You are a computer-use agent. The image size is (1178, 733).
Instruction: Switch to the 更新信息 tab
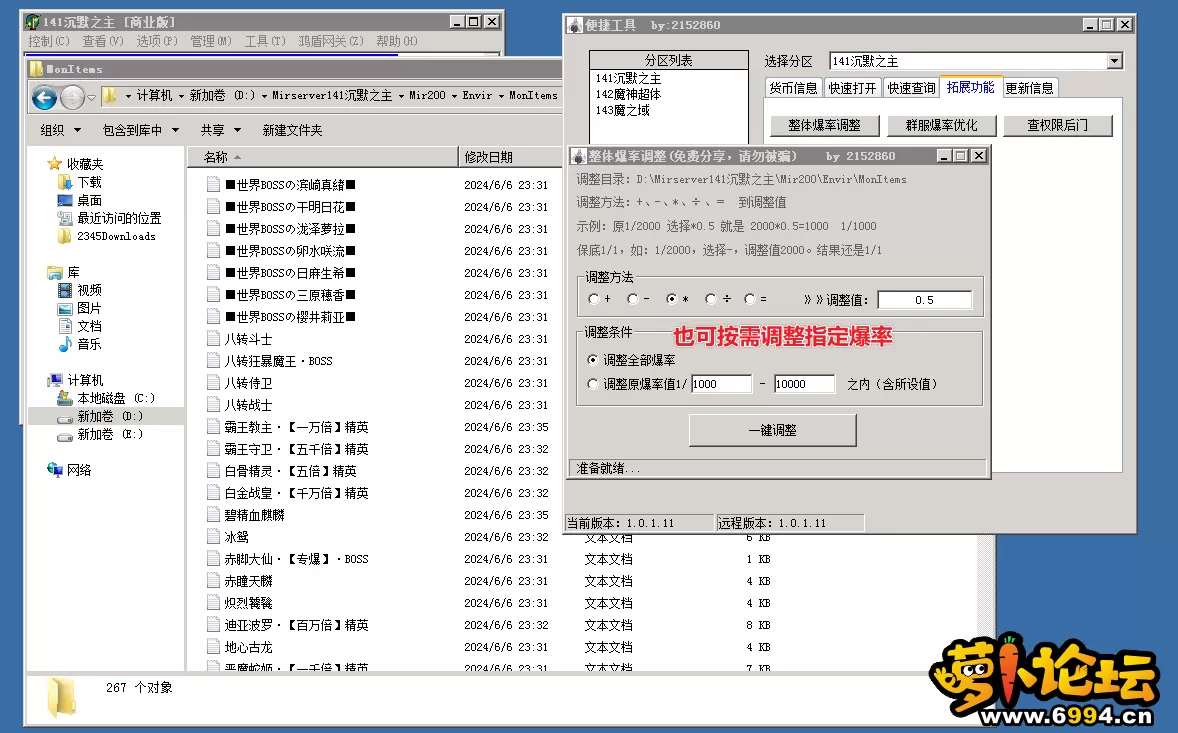(1029, 89)
